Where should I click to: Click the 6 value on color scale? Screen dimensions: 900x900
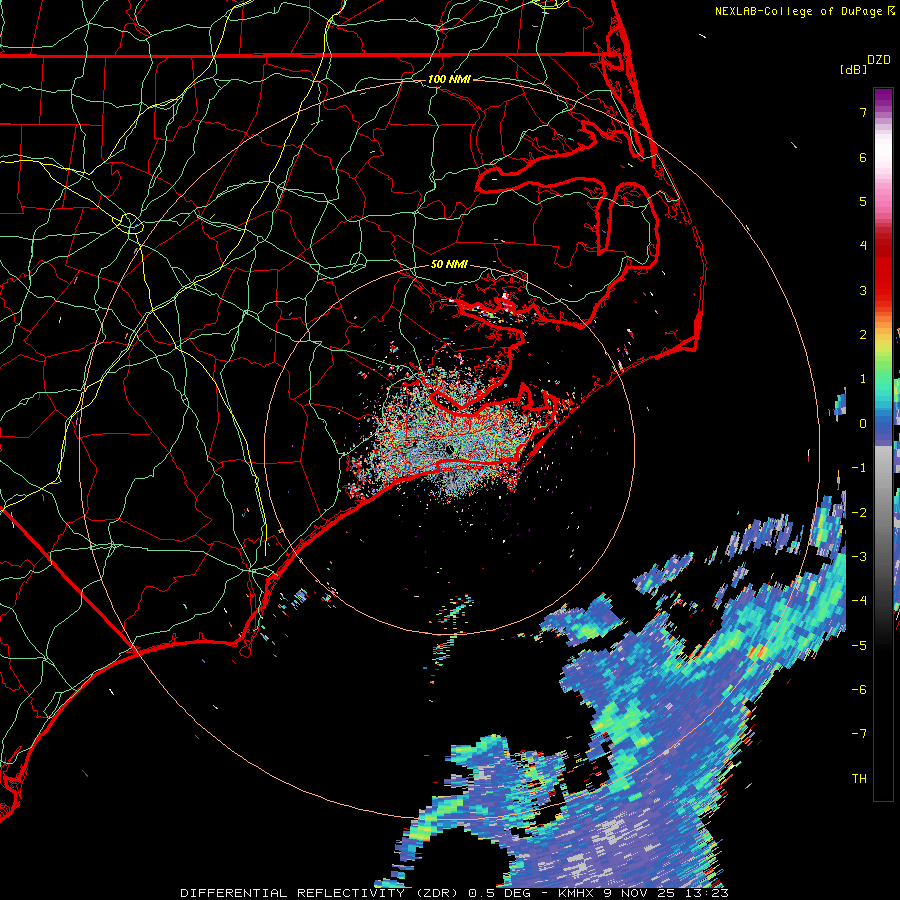tap(863, 157)
